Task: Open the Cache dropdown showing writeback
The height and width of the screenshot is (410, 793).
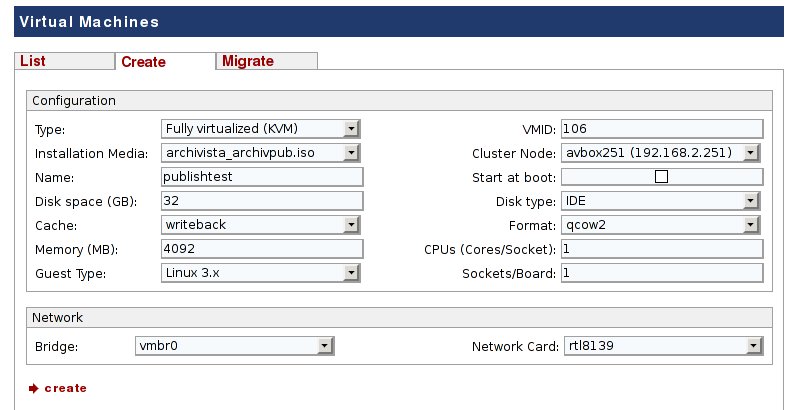Action: [x=260, y=224]
